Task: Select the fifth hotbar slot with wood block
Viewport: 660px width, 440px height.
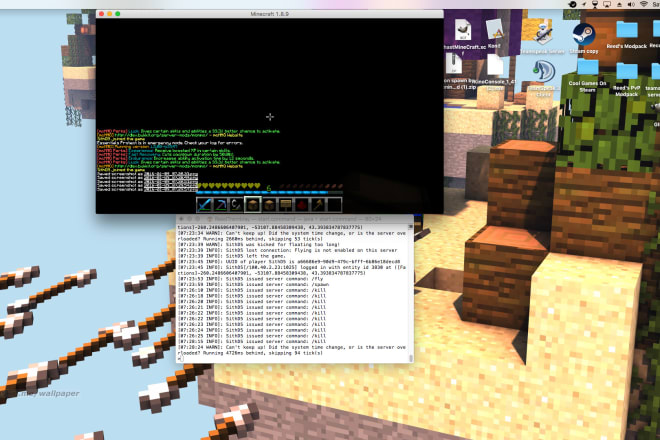Action: pyautogui.click(x=269, y=205)
